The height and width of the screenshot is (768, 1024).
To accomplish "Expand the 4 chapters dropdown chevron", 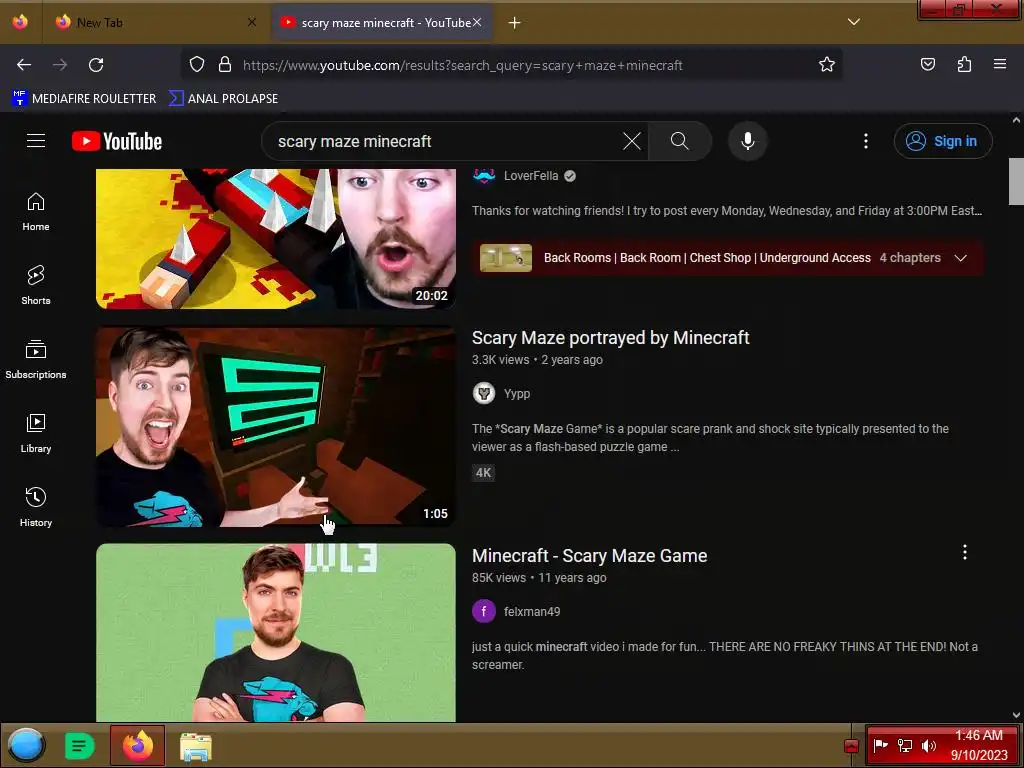I will [x=961, y=258].
